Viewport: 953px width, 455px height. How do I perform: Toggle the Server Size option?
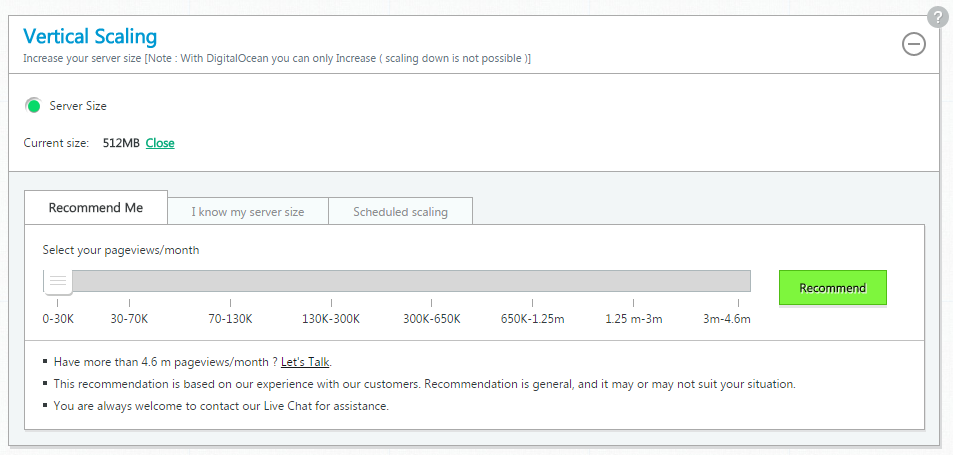pos(34,105)
